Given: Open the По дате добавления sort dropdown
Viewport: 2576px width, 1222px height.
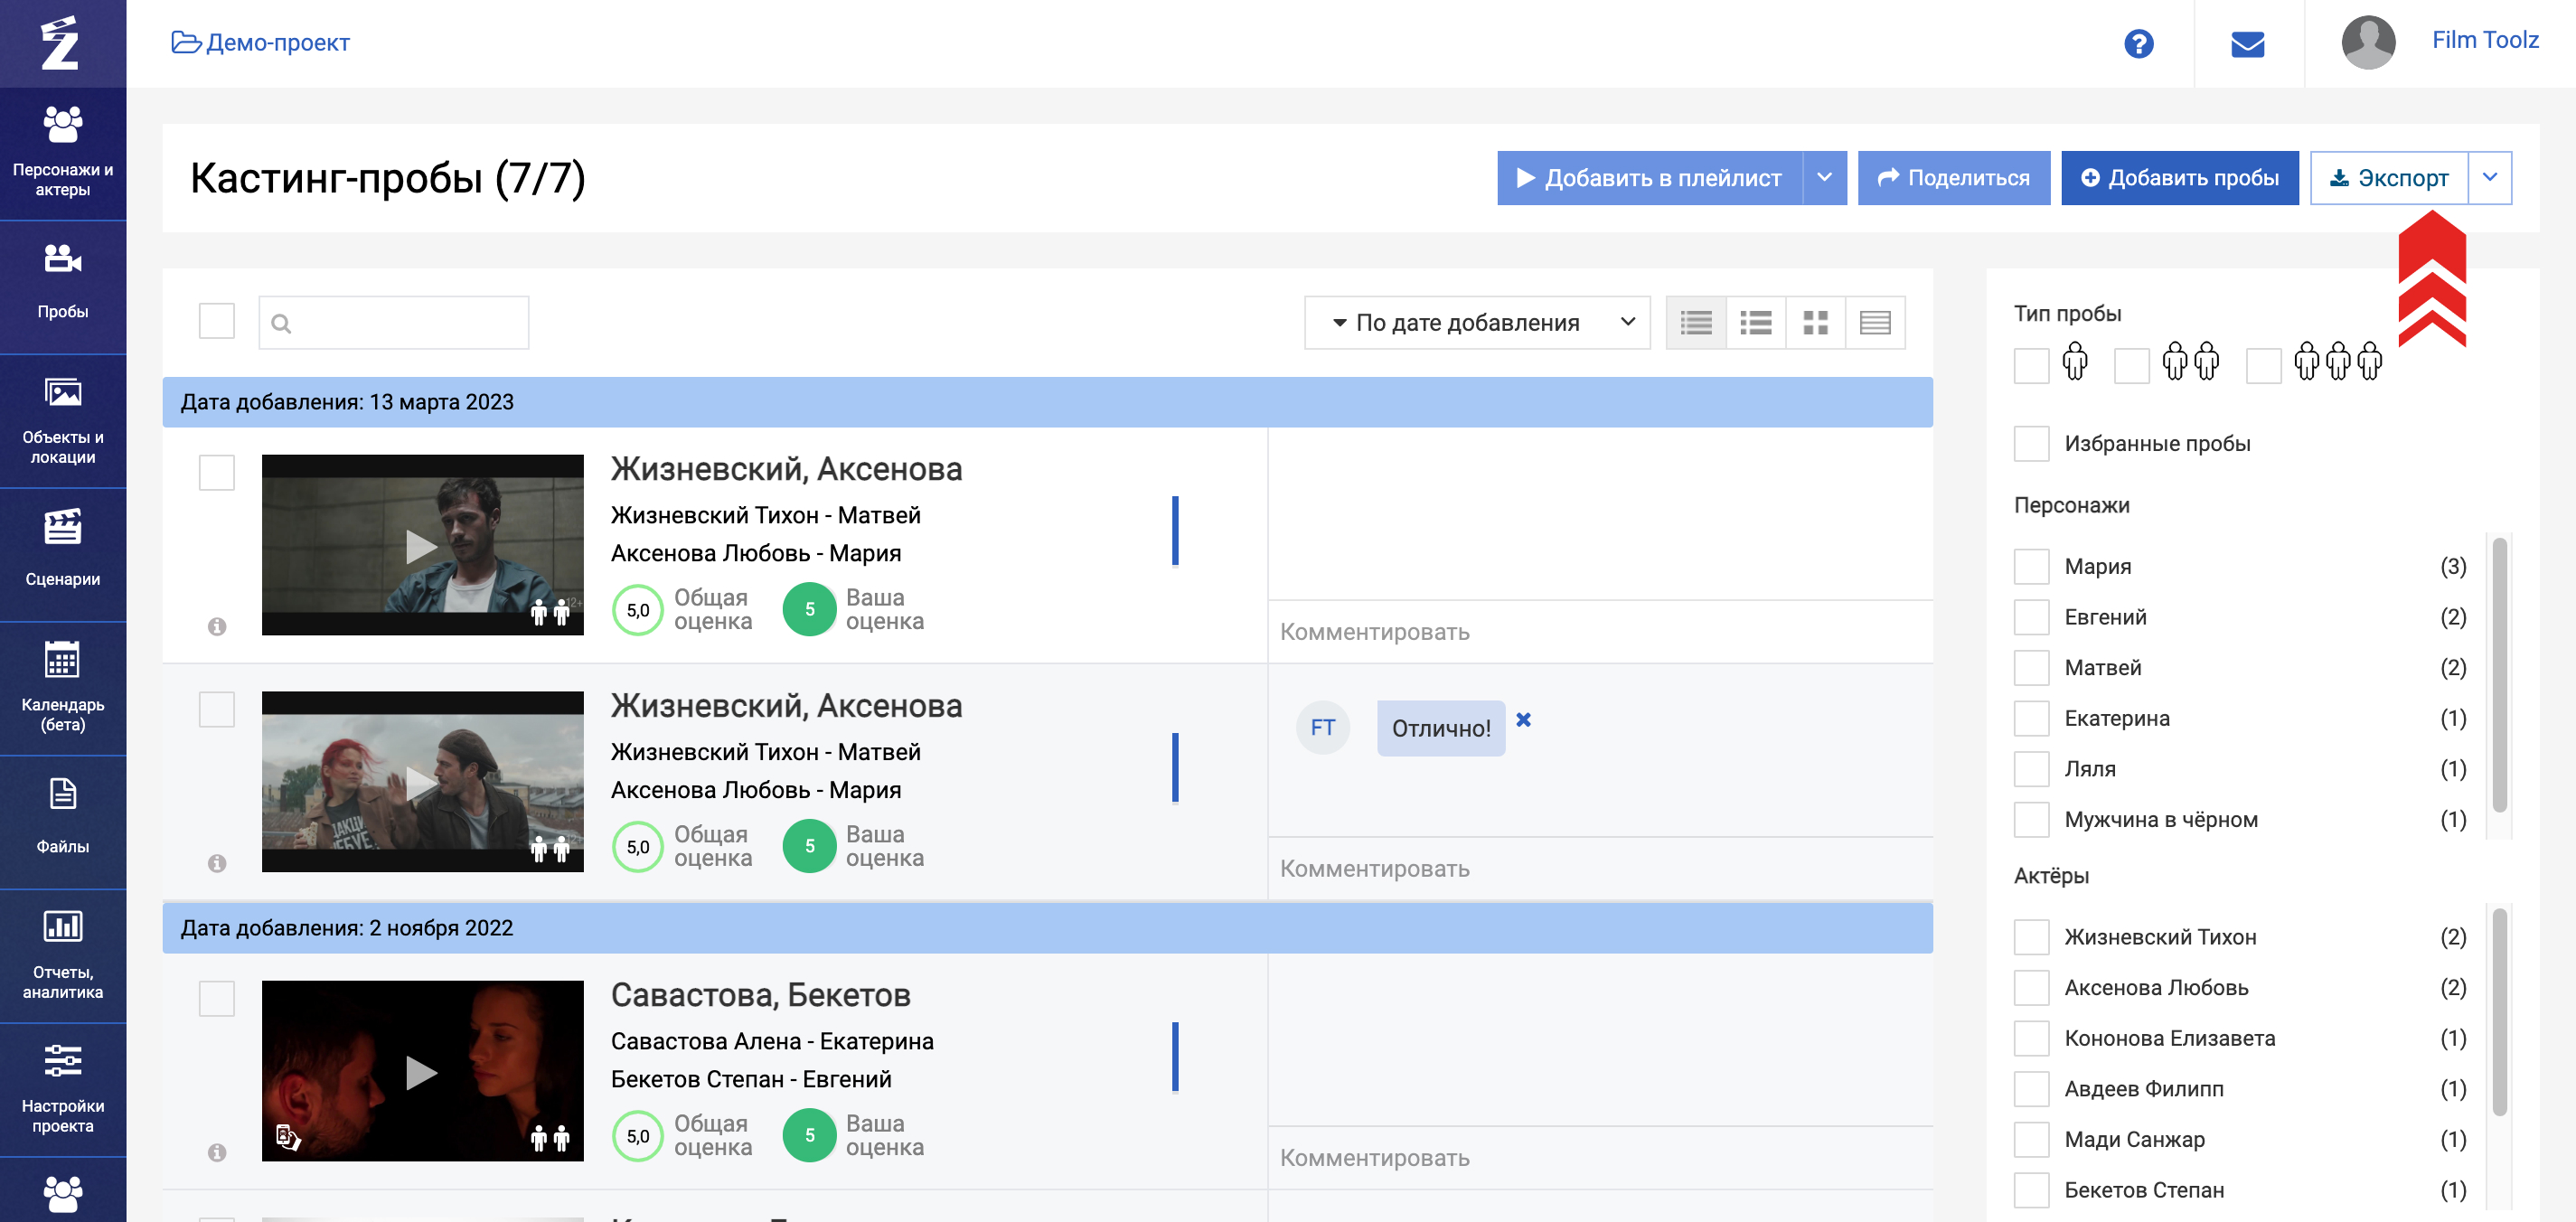Looking at the screenshot, I should (x=1477, y=322).
